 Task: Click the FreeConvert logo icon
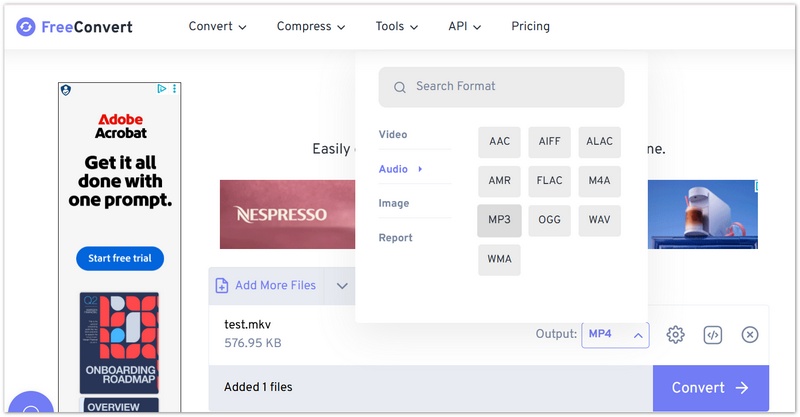coord(26,27)
